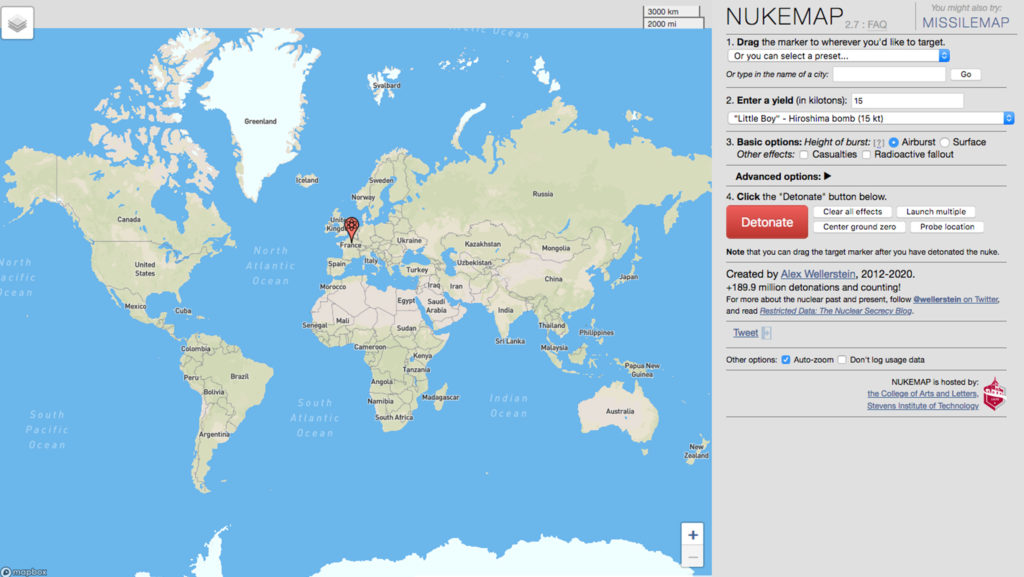Click the Mexico label on map
The width and height of the screenshot is (1024, 577).
tap(135, 306)
